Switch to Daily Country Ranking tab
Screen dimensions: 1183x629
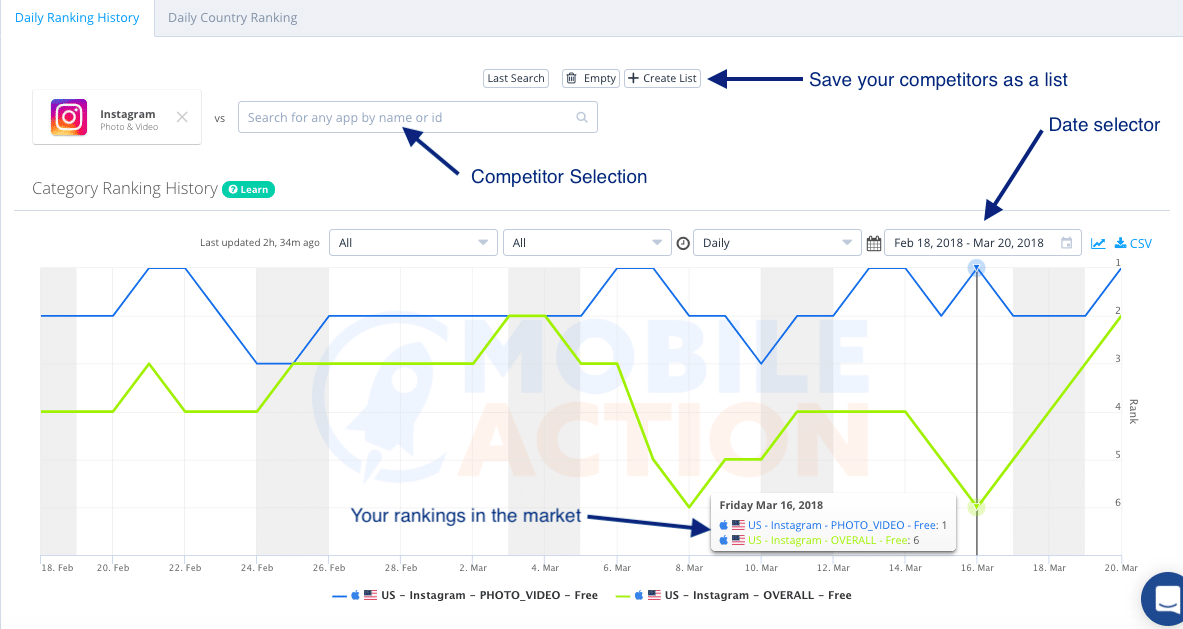[232, 18]
